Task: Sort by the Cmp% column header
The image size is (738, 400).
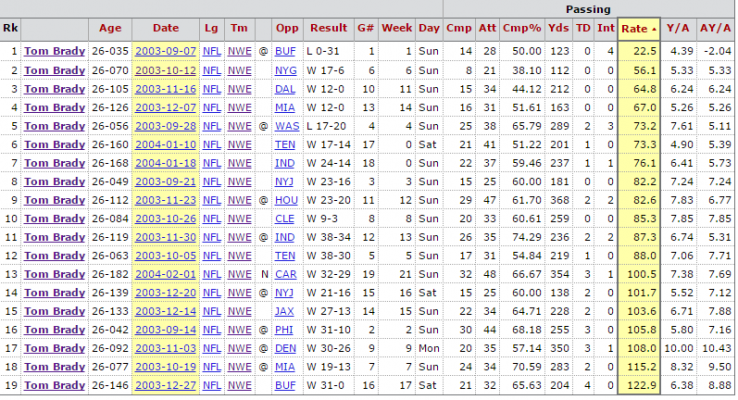Action: pyautogui.click(x=521, y=28)
